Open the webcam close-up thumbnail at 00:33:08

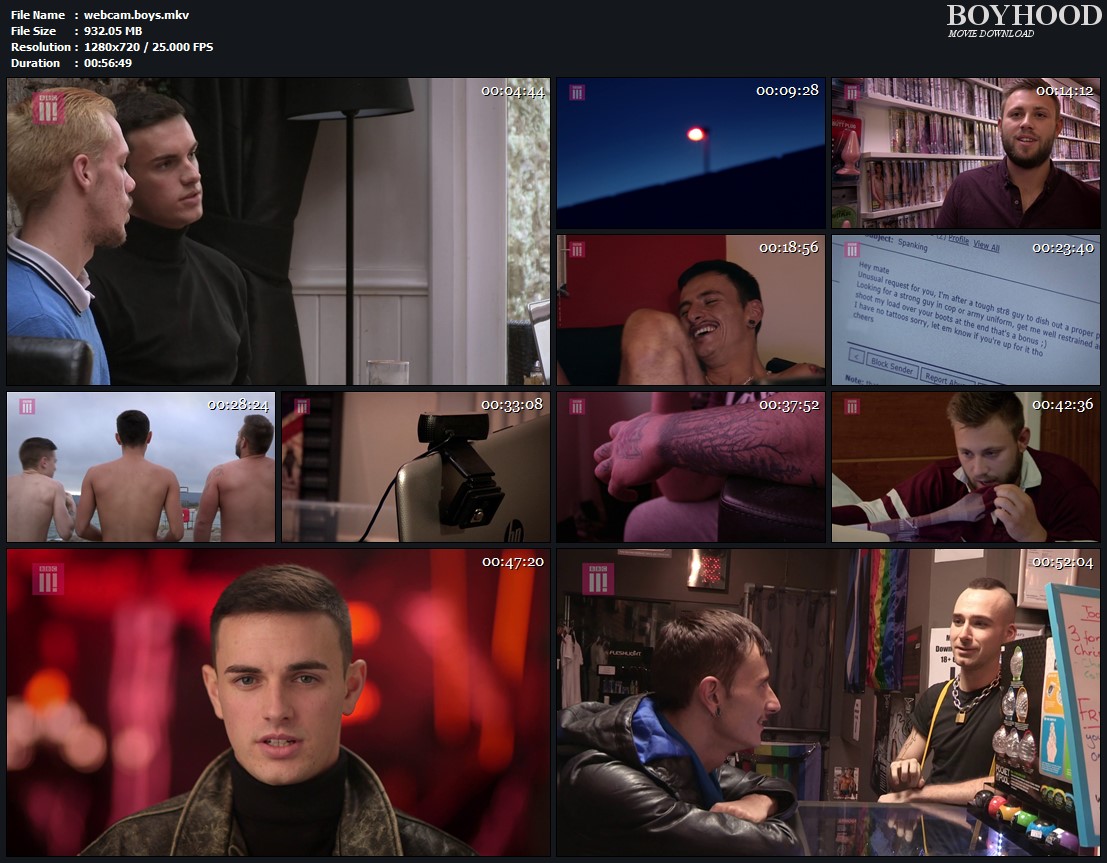point(415,467)
